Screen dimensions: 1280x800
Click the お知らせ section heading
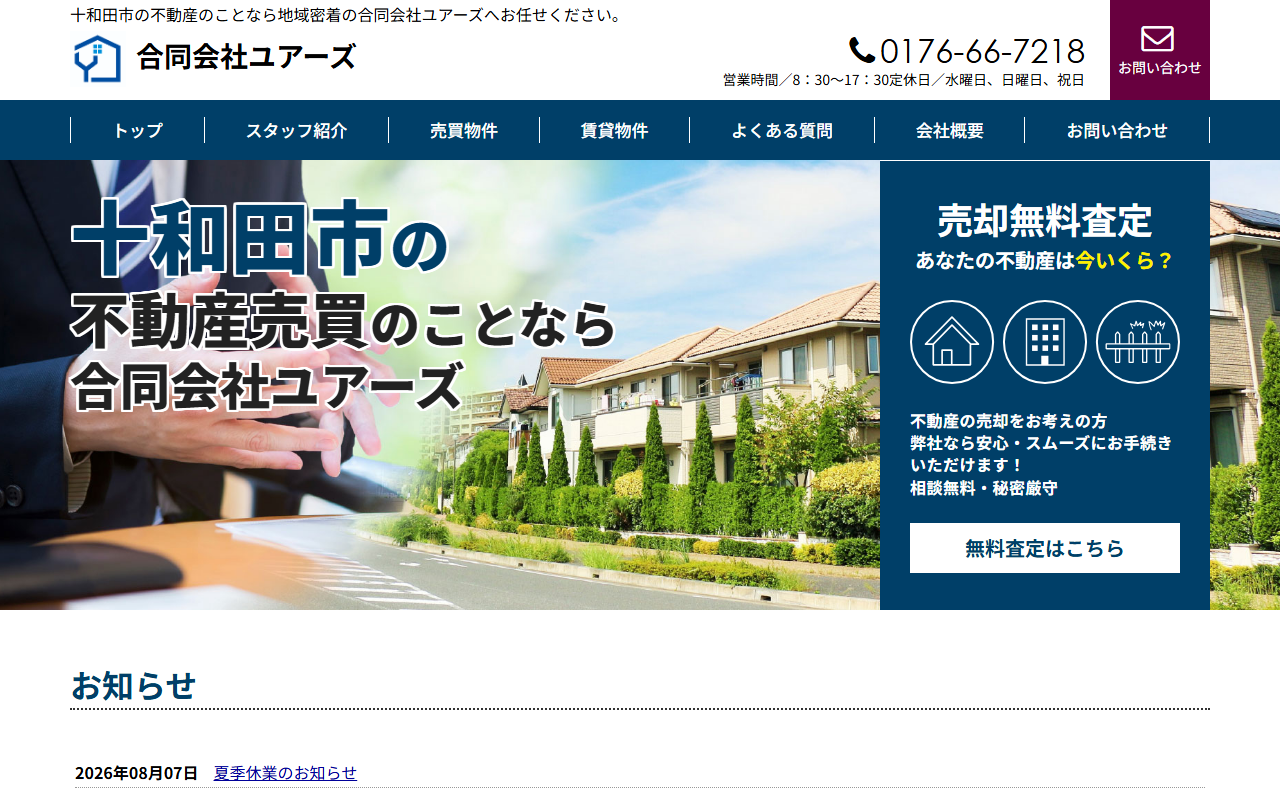click(133, 686)
